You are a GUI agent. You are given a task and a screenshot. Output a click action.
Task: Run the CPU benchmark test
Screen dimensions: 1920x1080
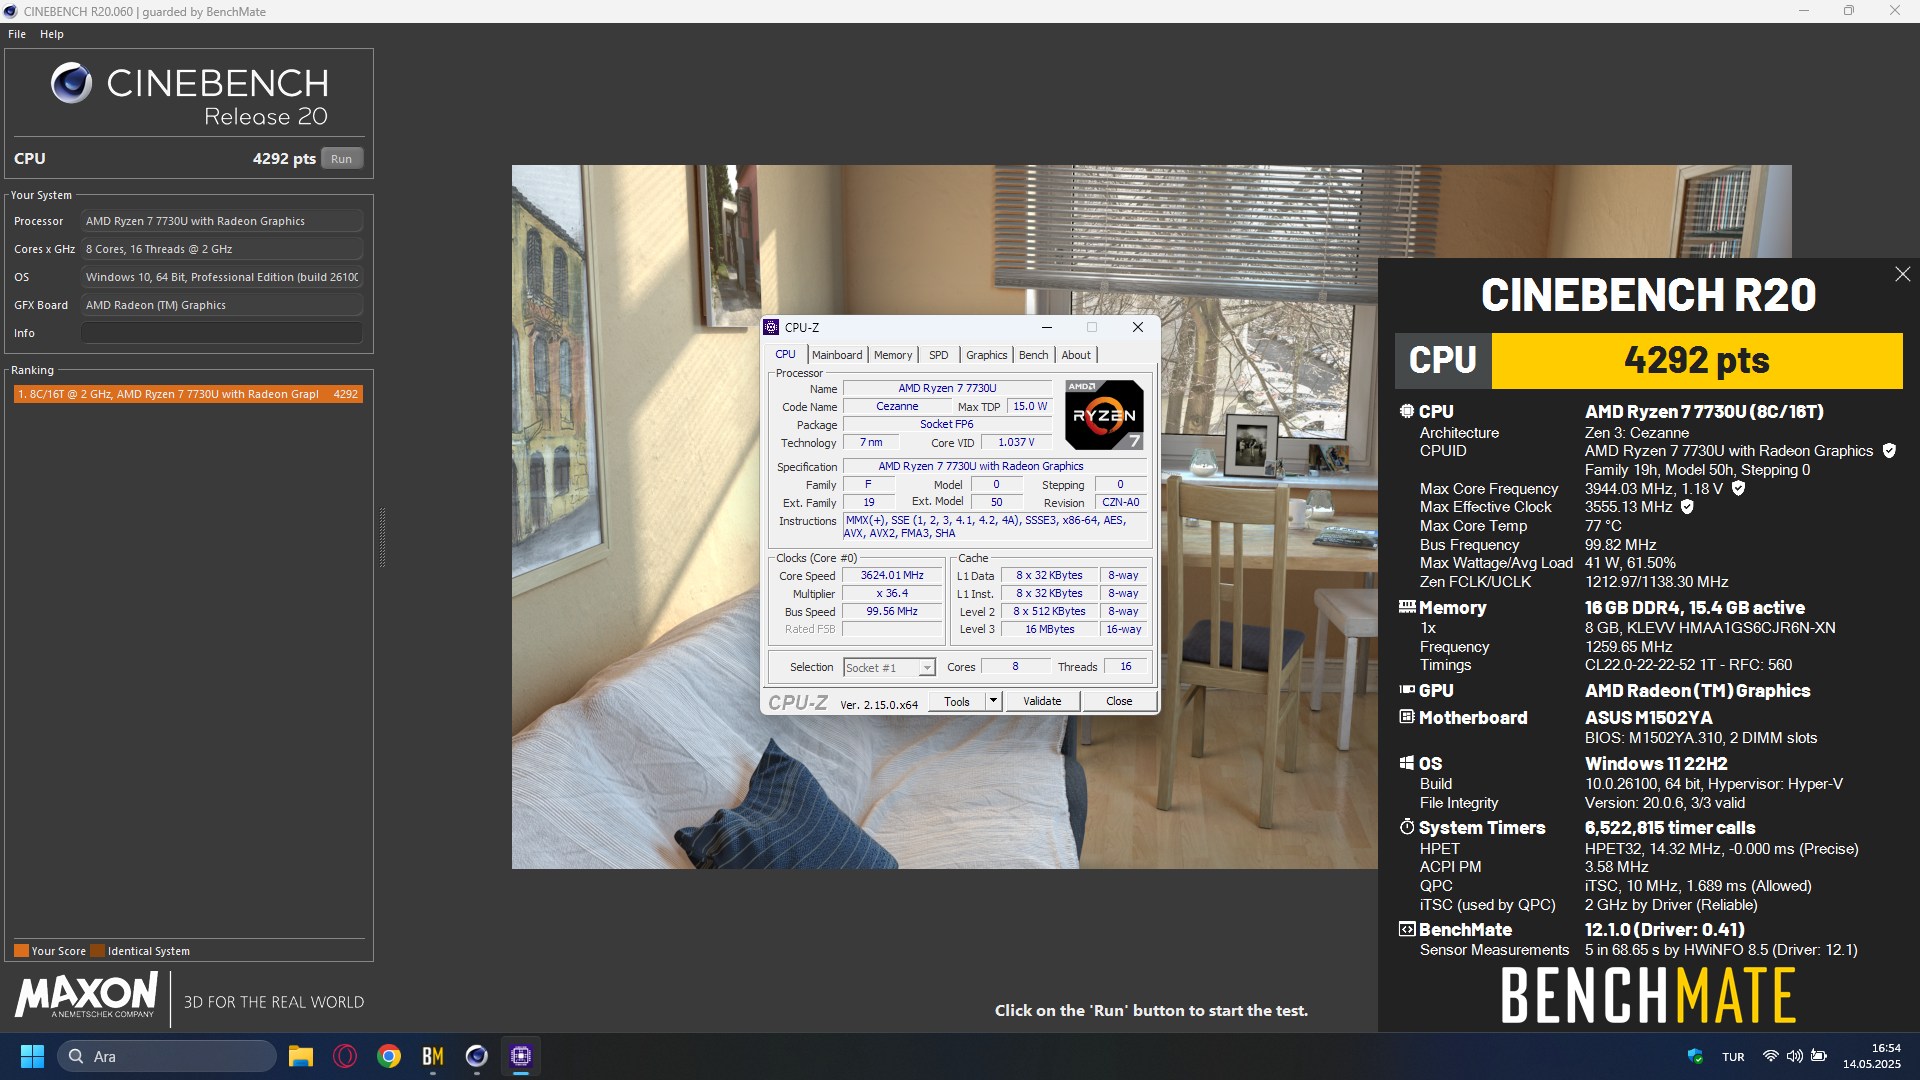(x=342, y=159)
